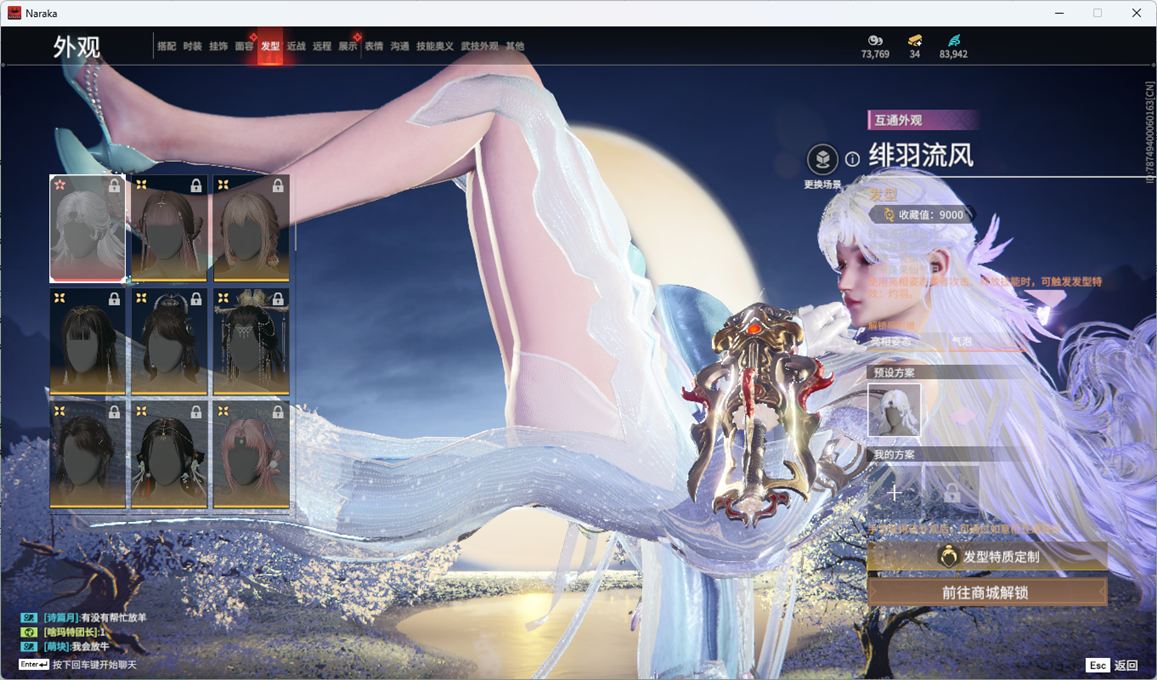The height and width of the screenshot is (680, 1157).
Task: Click the chat message from 啥玛特团长
Action: tap(75, 632)
